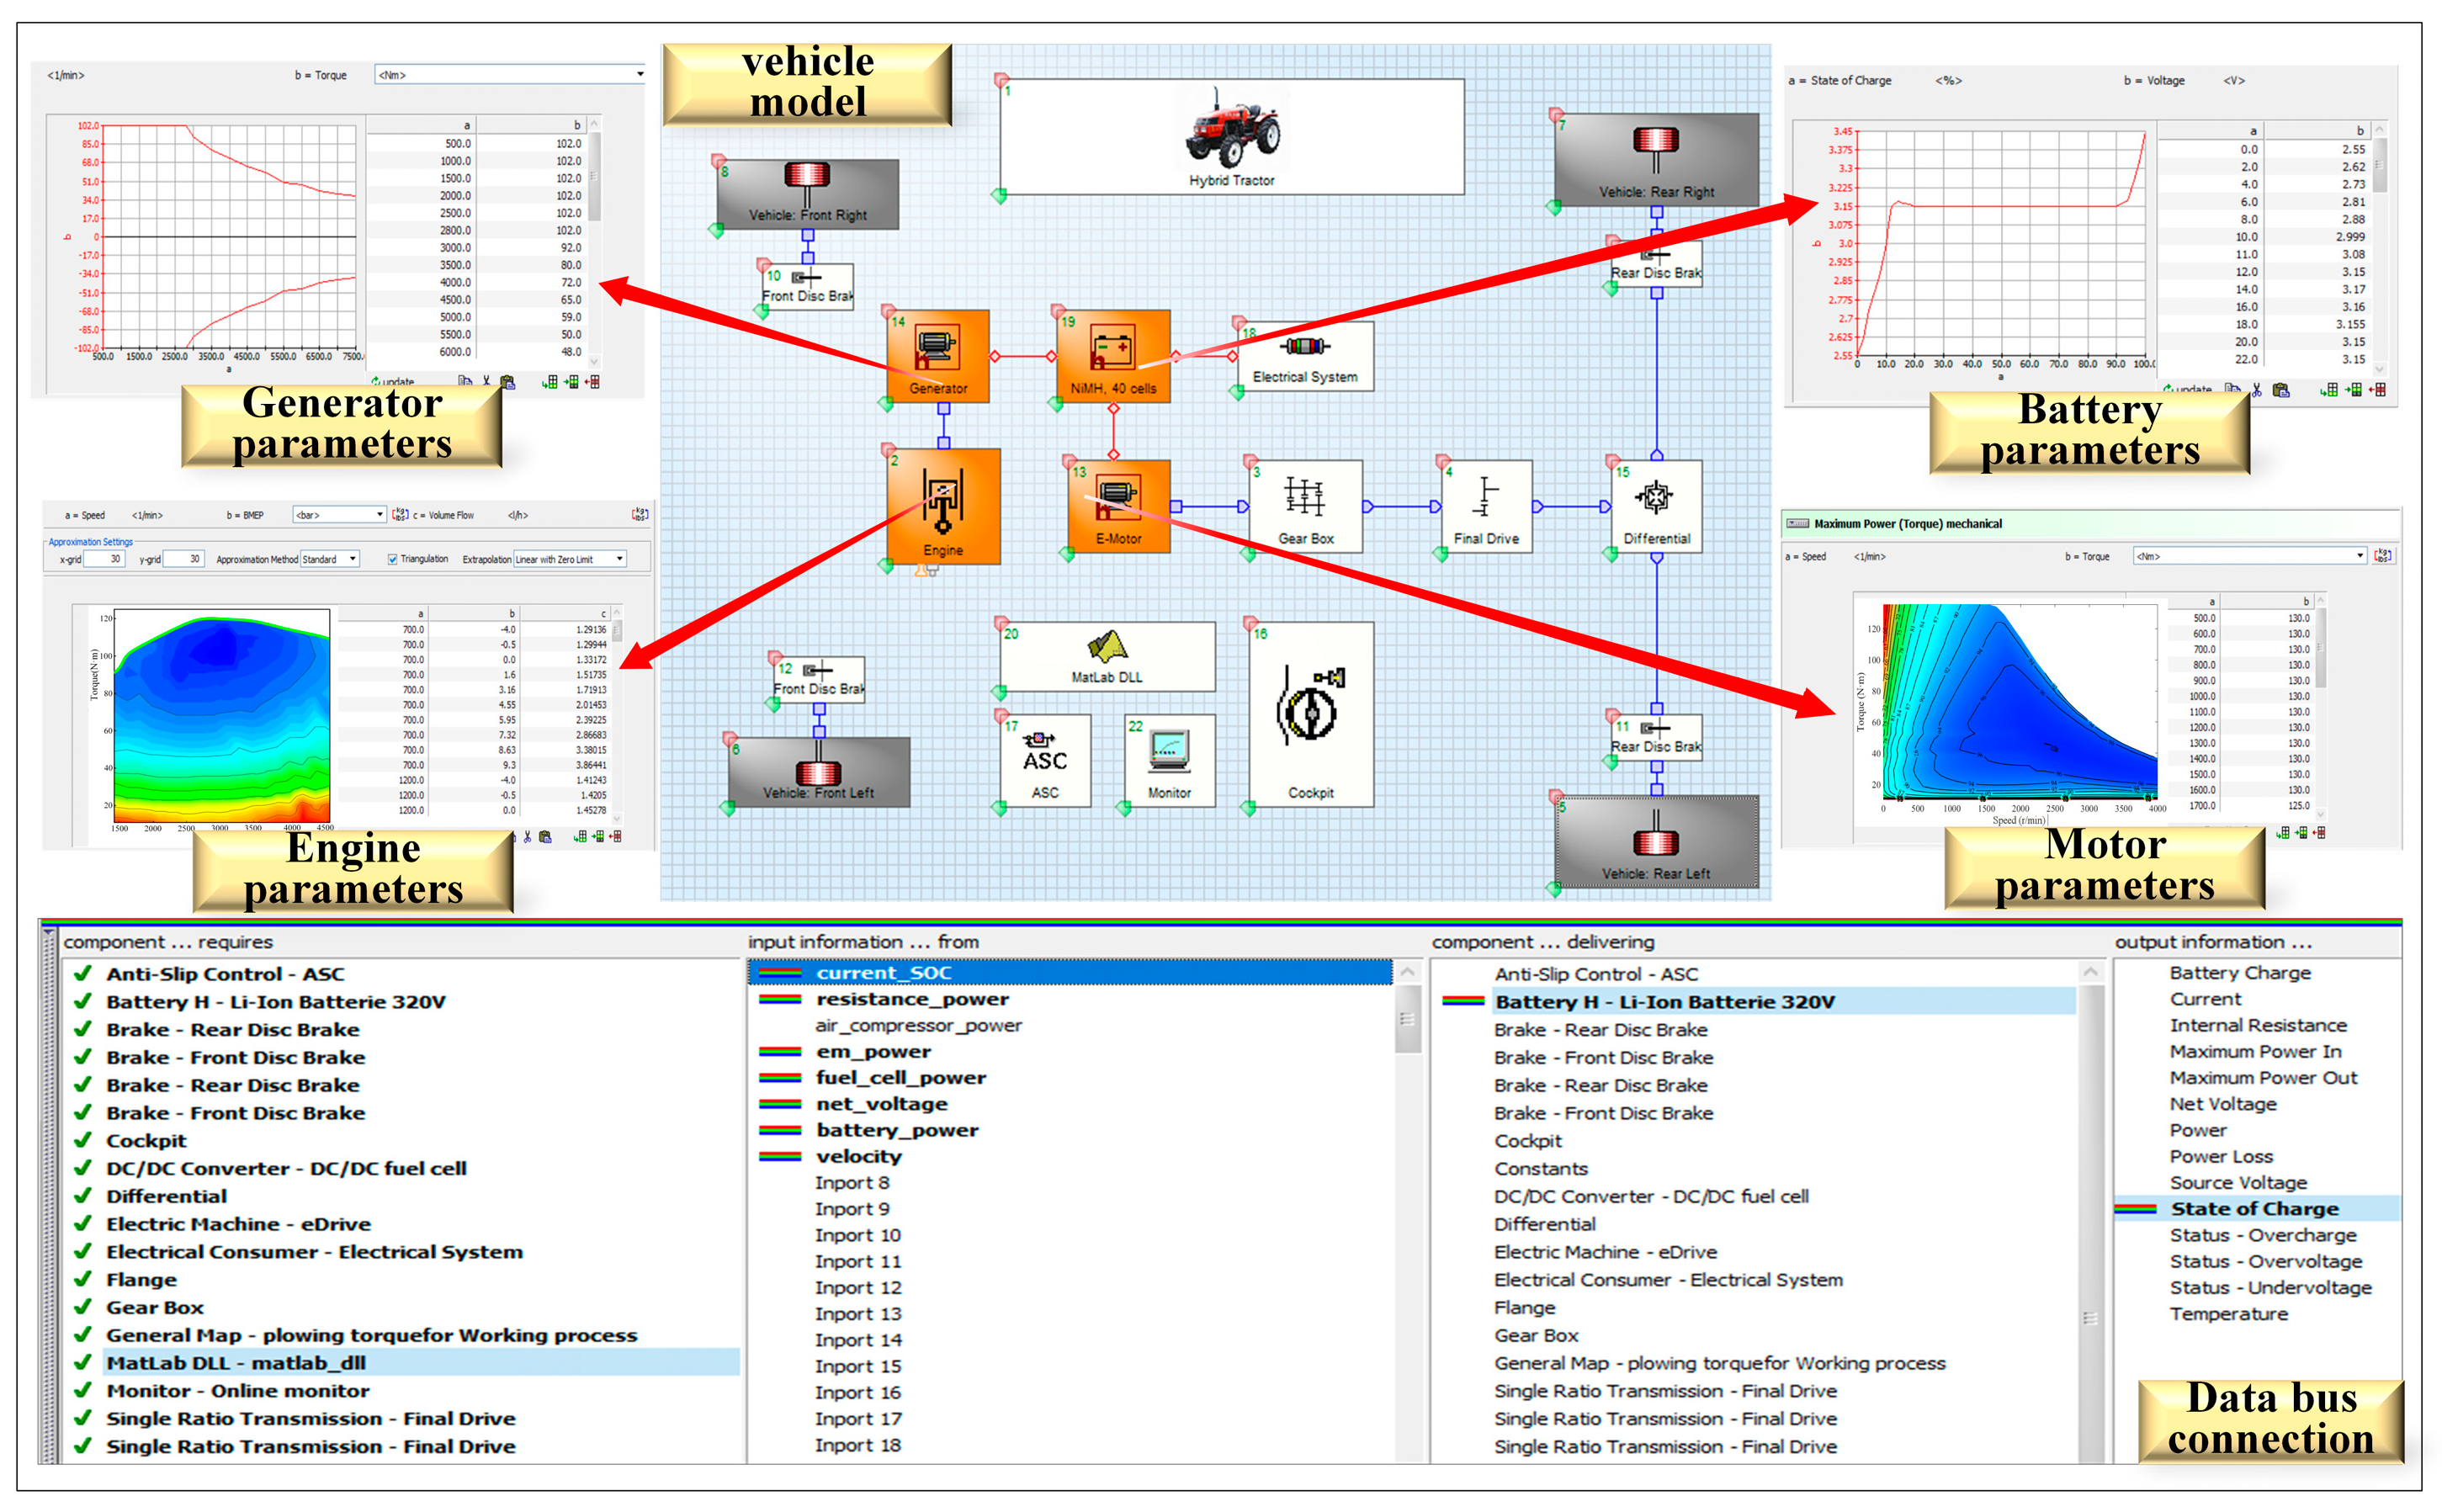Image resolution: width=2442 pixels, height=1512 pixels.
Task: Select current_SOC in input information list
Action: pos(883,973)
